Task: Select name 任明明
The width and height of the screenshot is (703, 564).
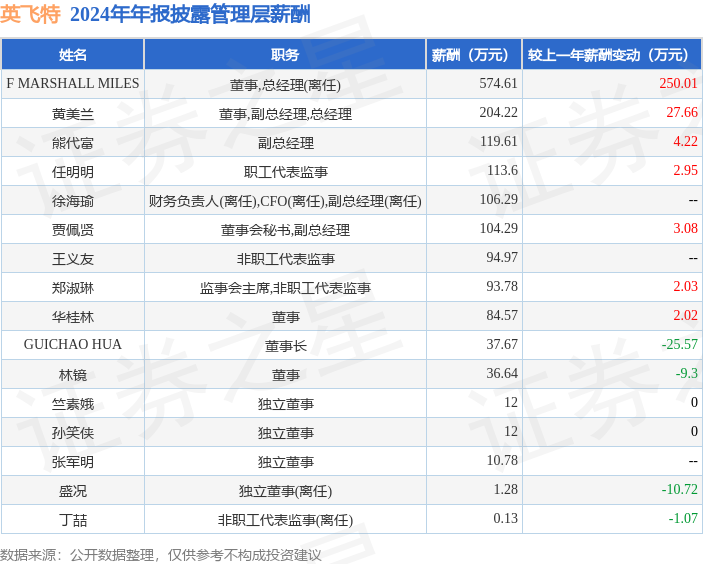Action: point(73,172)
